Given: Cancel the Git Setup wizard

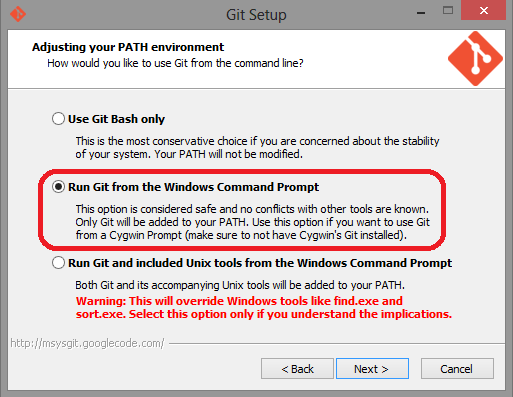Looking at the screenshot, I should [457, 369].
